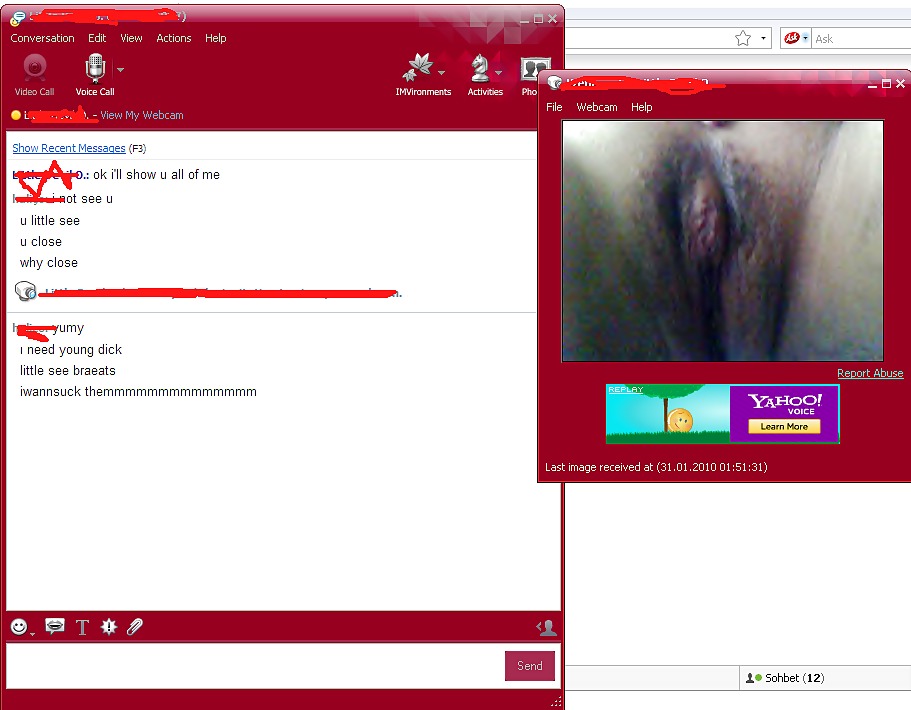Click the Report Abuse link
Viewport: 911px width, 710px height.
pos(870,373)
